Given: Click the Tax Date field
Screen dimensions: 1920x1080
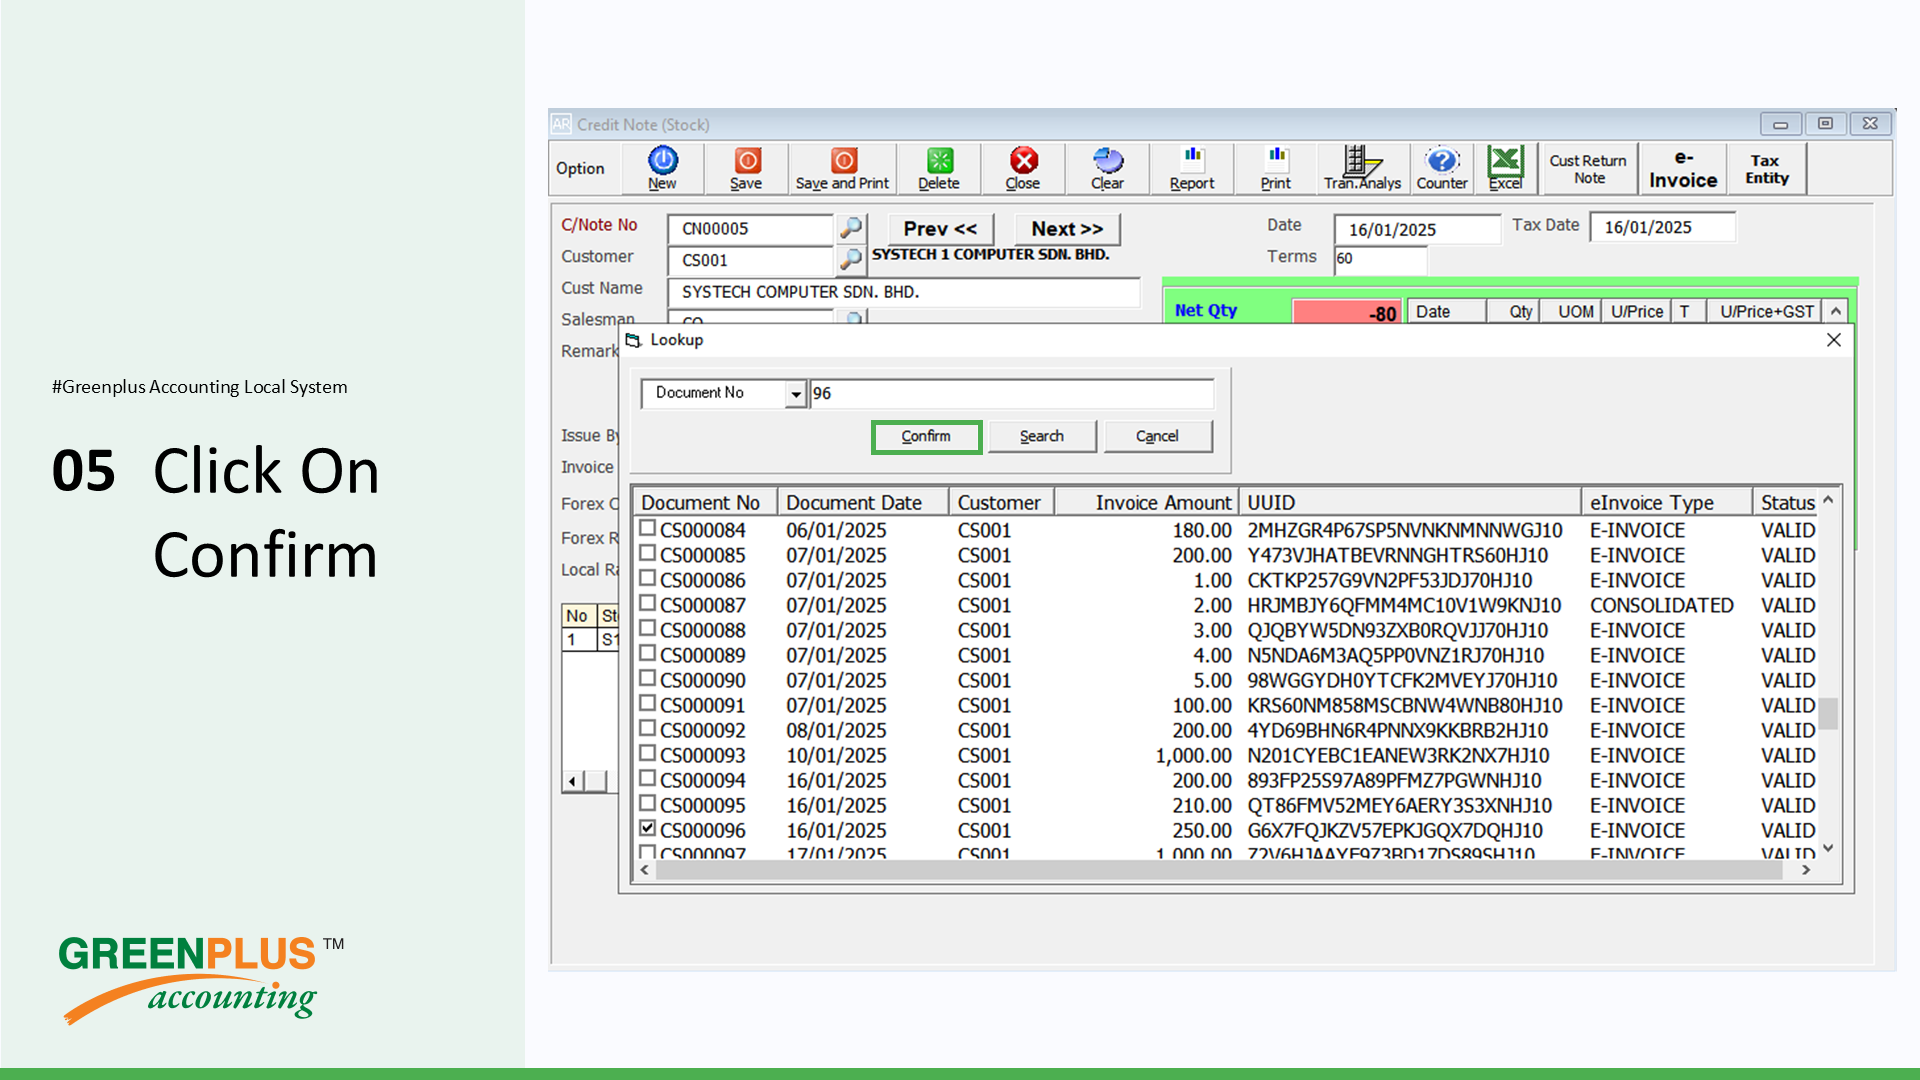Looking at the screenshot, I should point(1662,227).
